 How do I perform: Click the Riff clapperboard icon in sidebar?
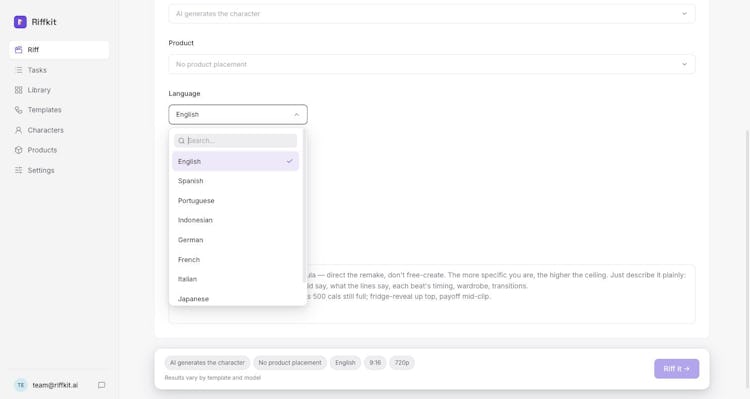point(19,50)
